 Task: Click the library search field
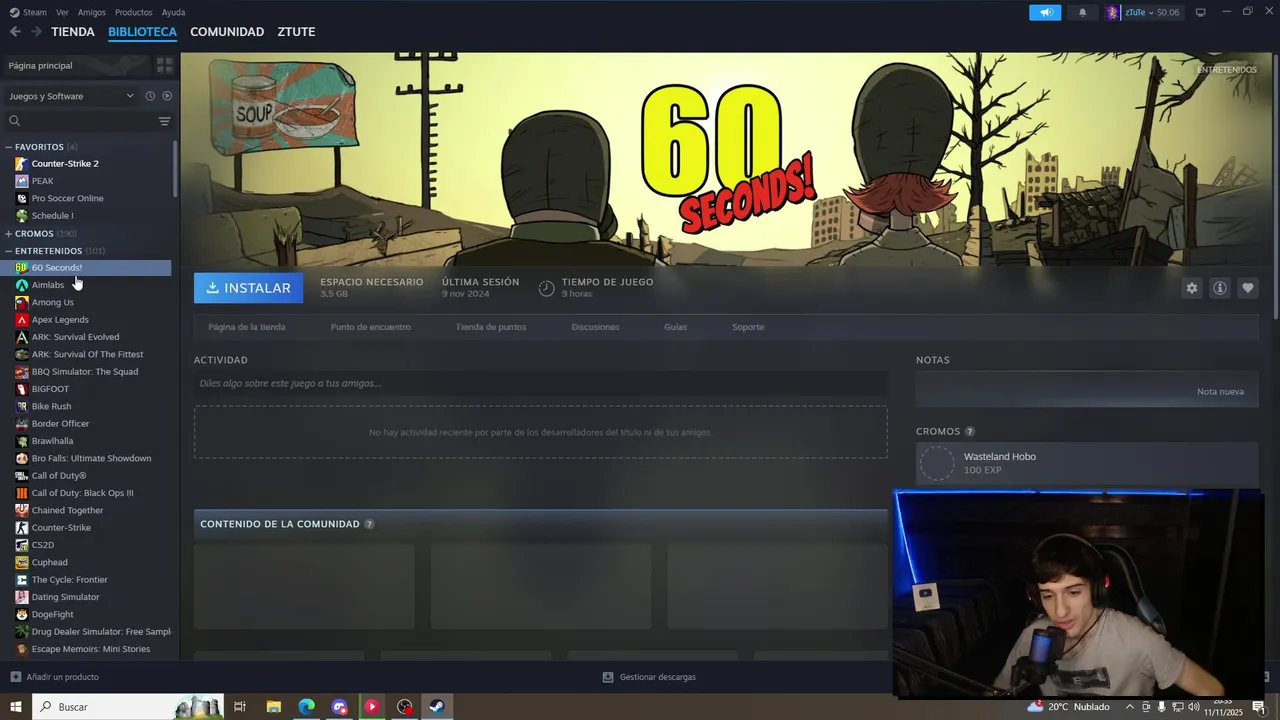(x=80, y=121)
